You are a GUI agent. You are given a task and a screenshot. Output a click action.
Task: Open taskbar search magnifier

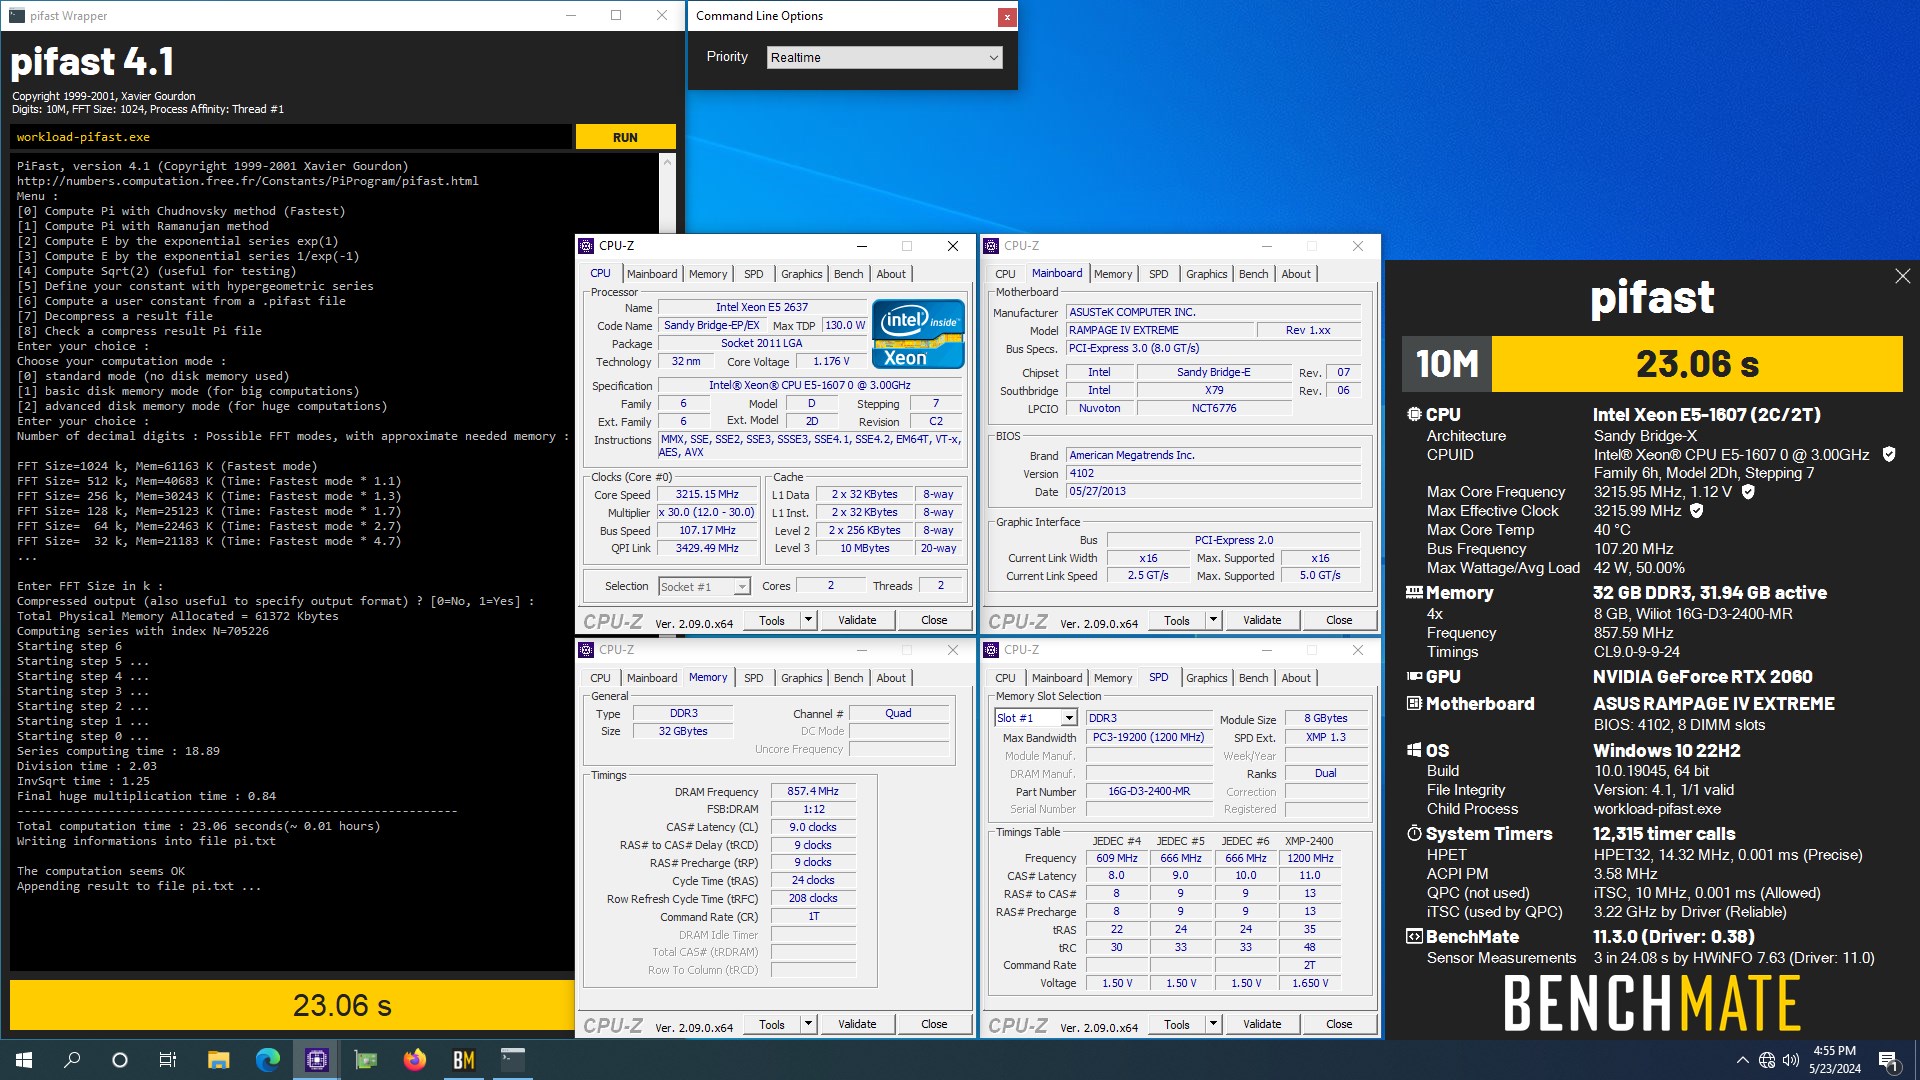(x=72, y=1059)
